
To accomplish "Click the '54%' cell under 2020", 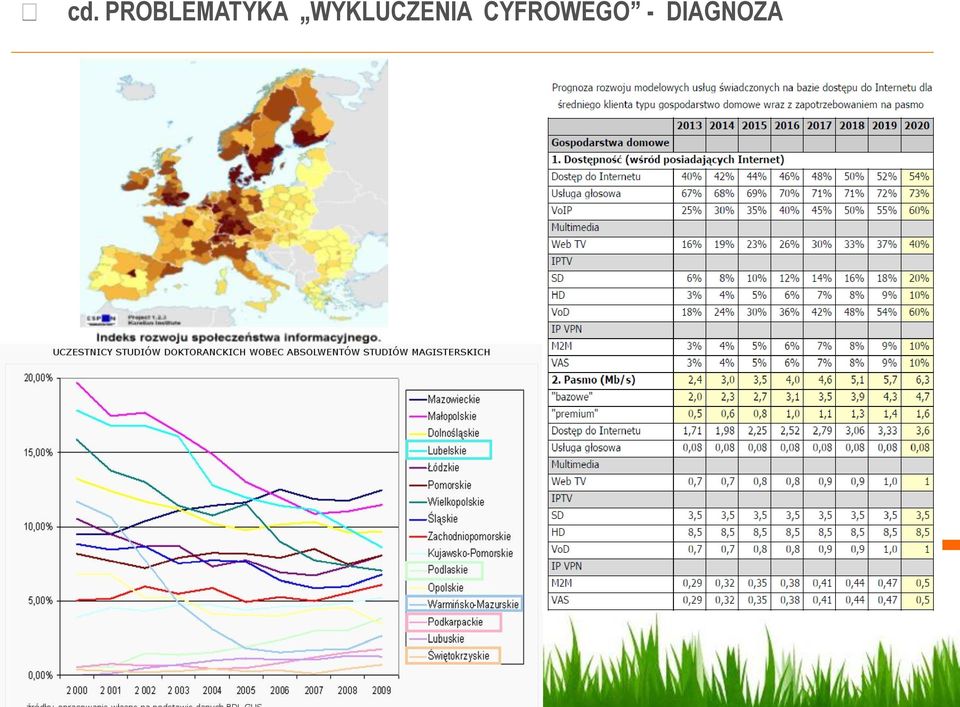I will click(x=918, y=177).
